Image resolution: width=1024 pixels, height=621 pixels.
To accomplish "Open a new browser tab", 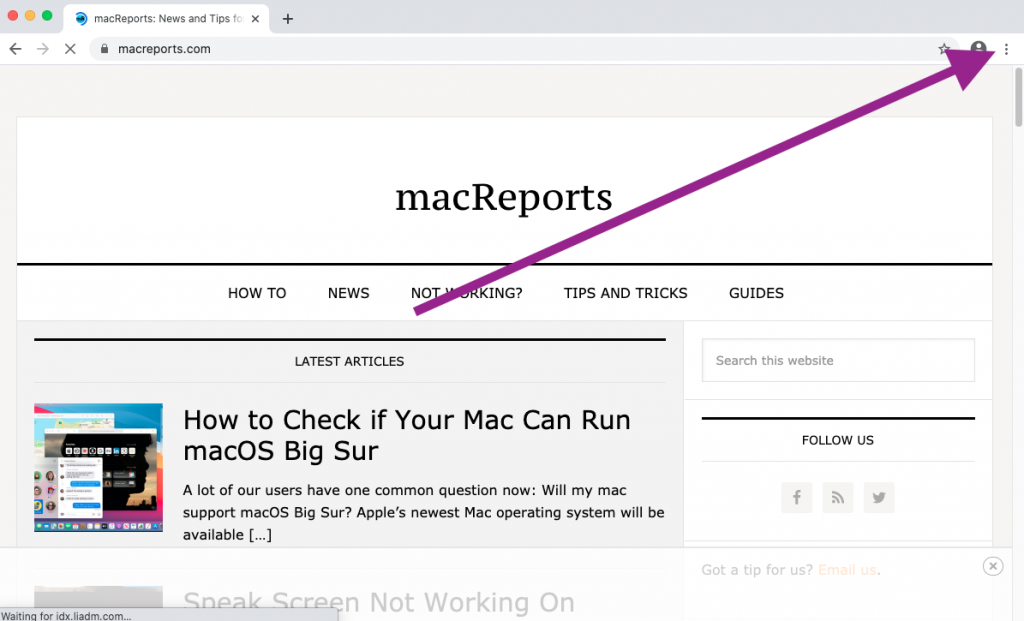I will (x=288, y=19).
